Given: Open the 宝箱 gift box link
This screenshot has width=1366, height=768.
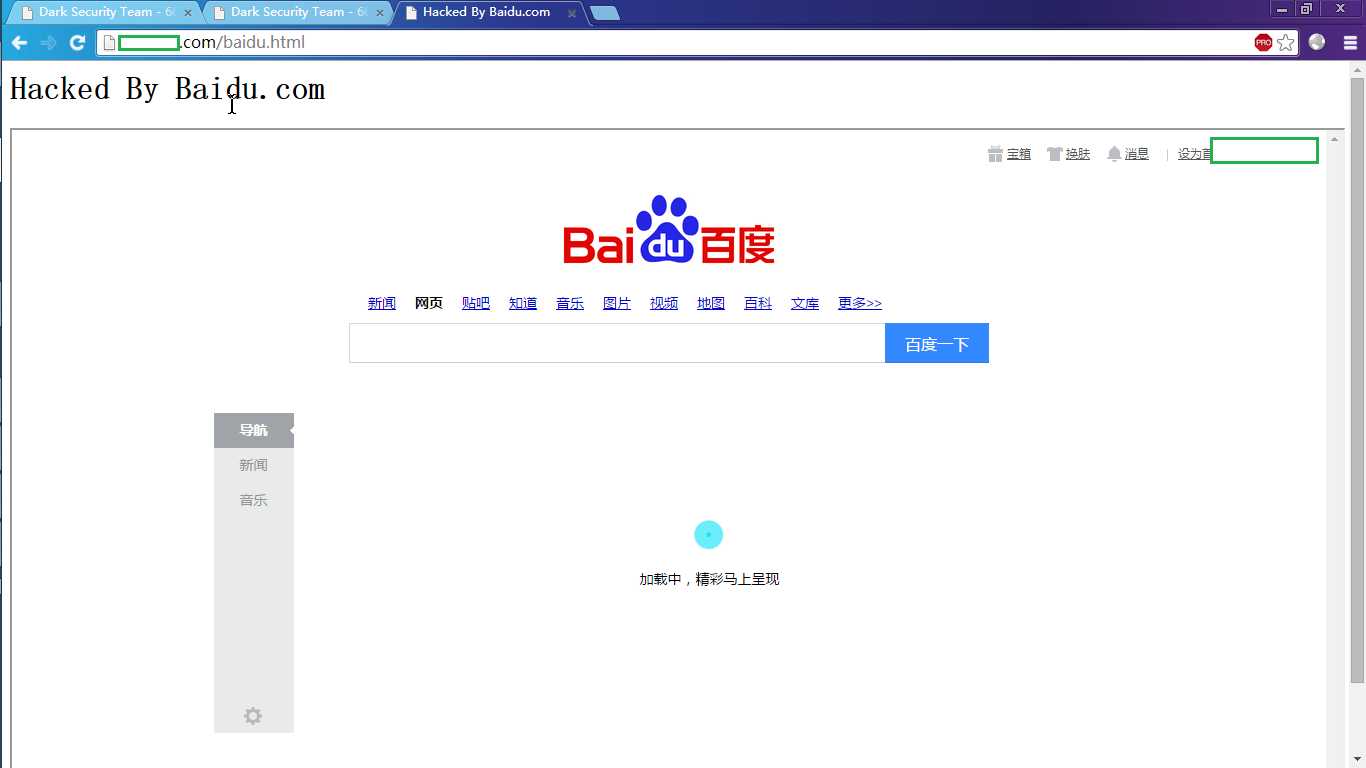Looking at the screenshot, I should [x=1009, y=154].
